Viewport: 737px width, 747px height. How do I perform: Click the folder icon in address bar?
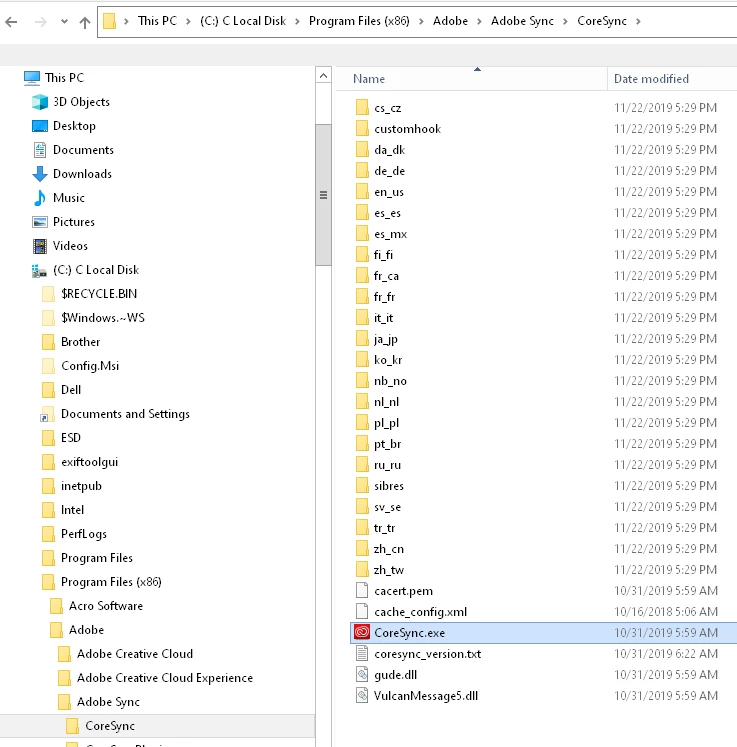click(110, 21)
